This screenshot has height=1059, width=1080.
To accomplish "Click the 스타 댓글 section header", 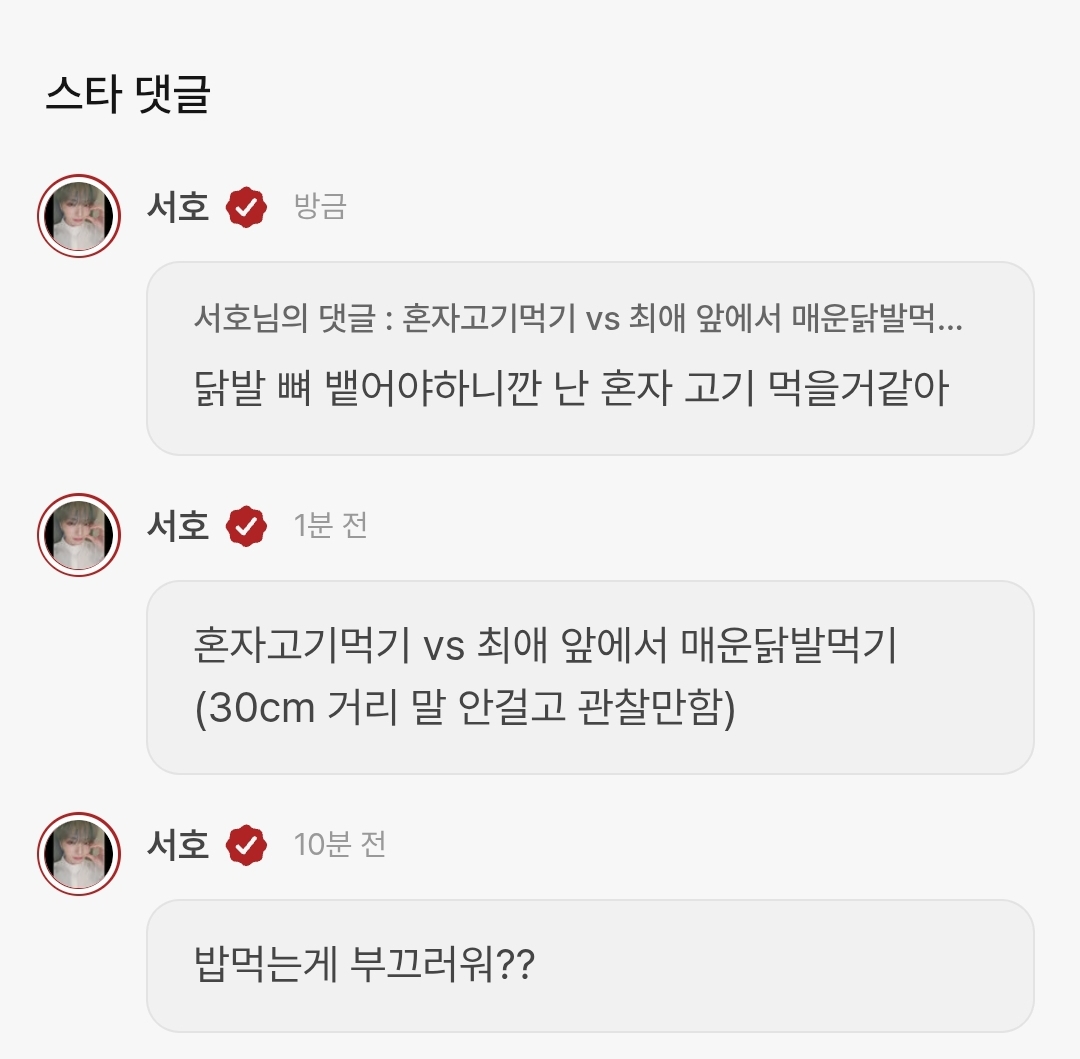I will [x=127, y=96].
